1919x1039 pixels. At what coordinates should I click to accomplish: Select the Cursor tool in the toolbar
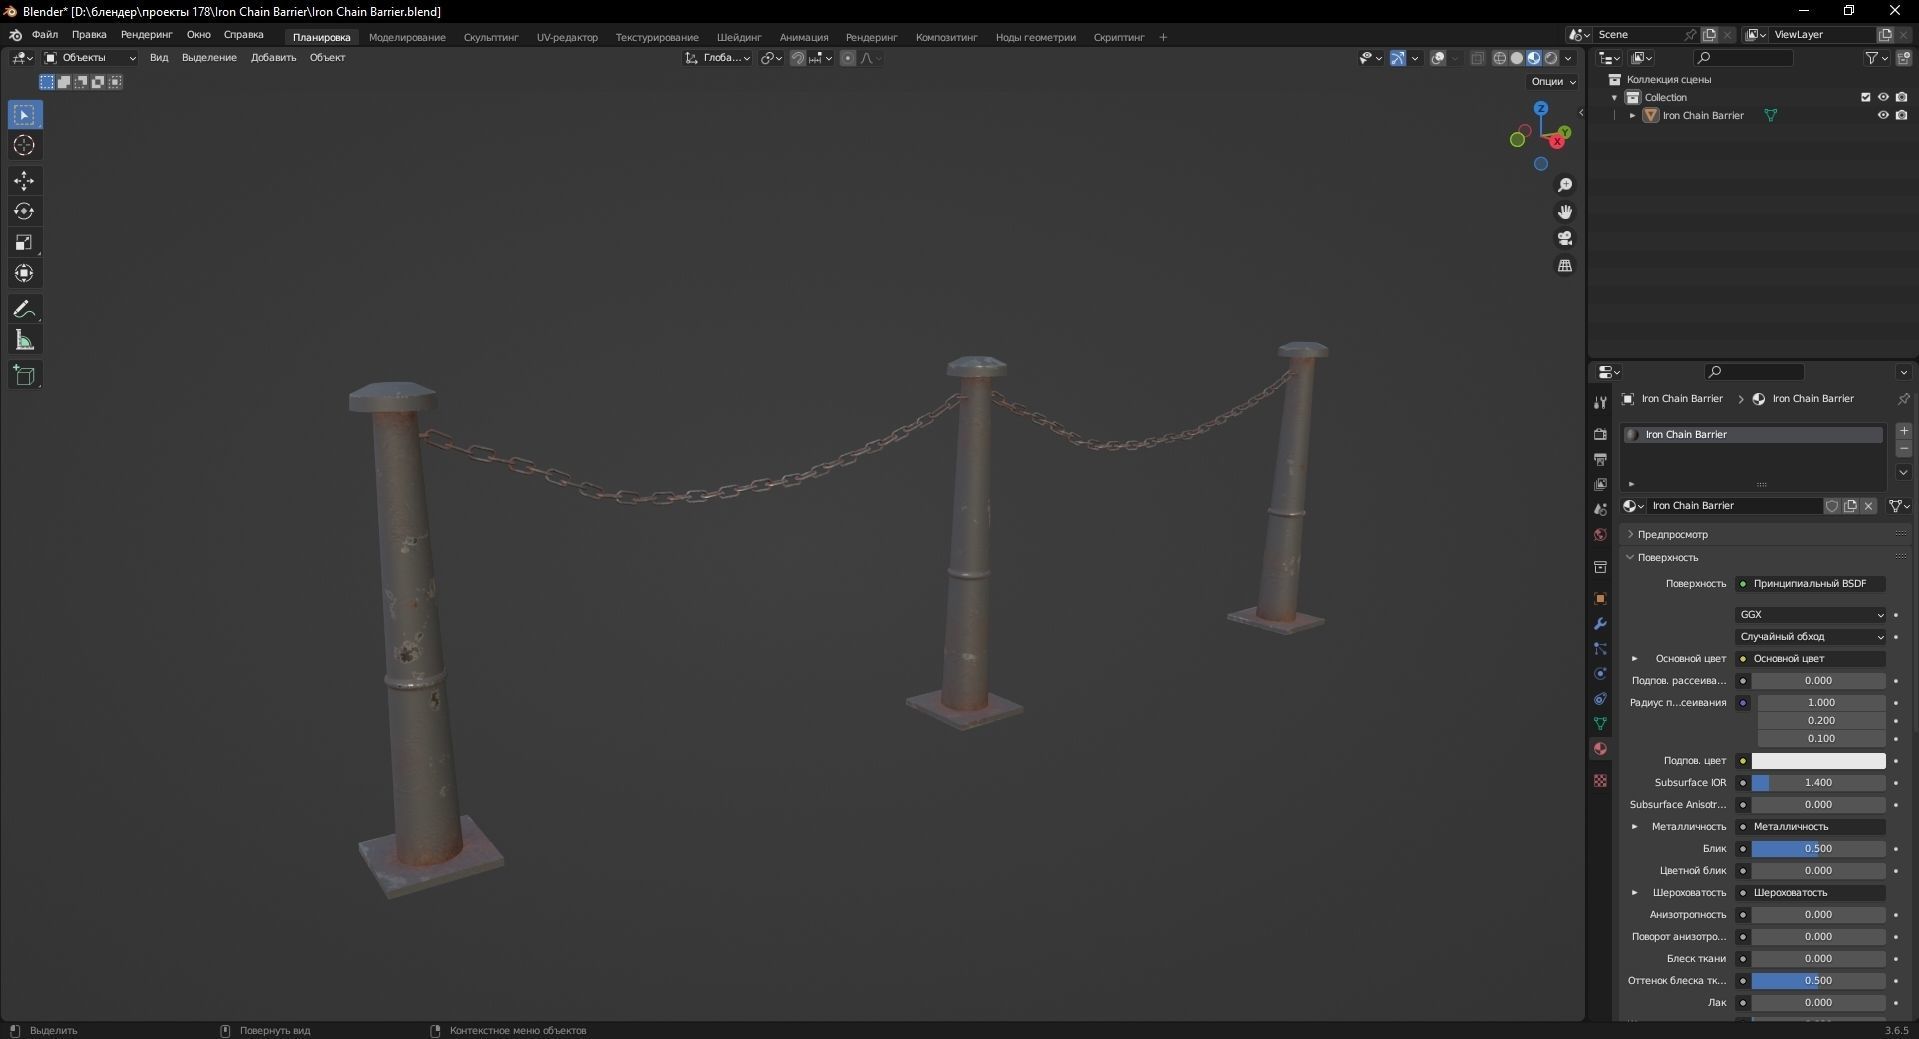[24, 146]
